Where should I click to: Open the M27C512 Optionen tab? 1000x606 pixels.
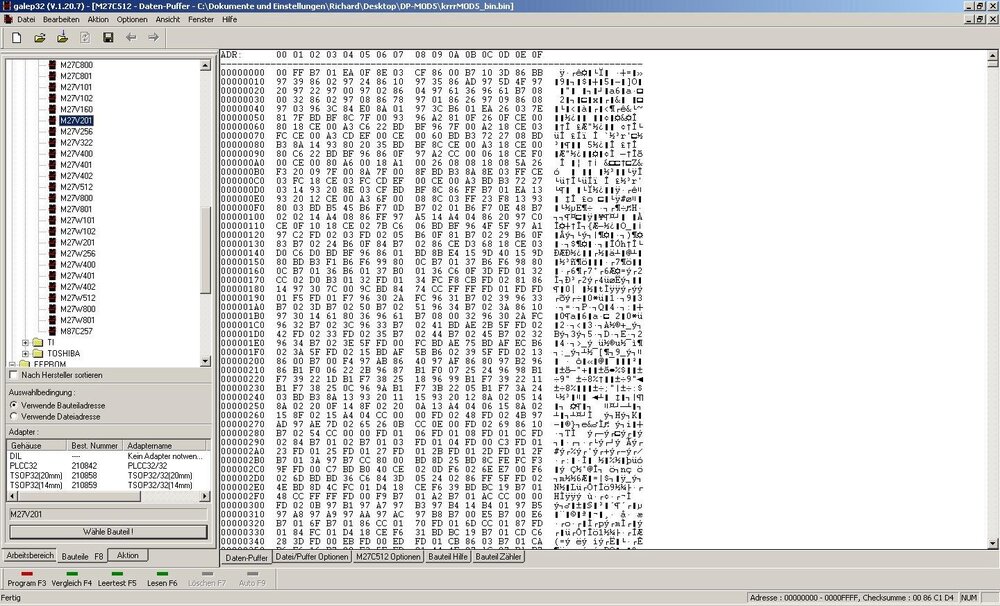388,557
